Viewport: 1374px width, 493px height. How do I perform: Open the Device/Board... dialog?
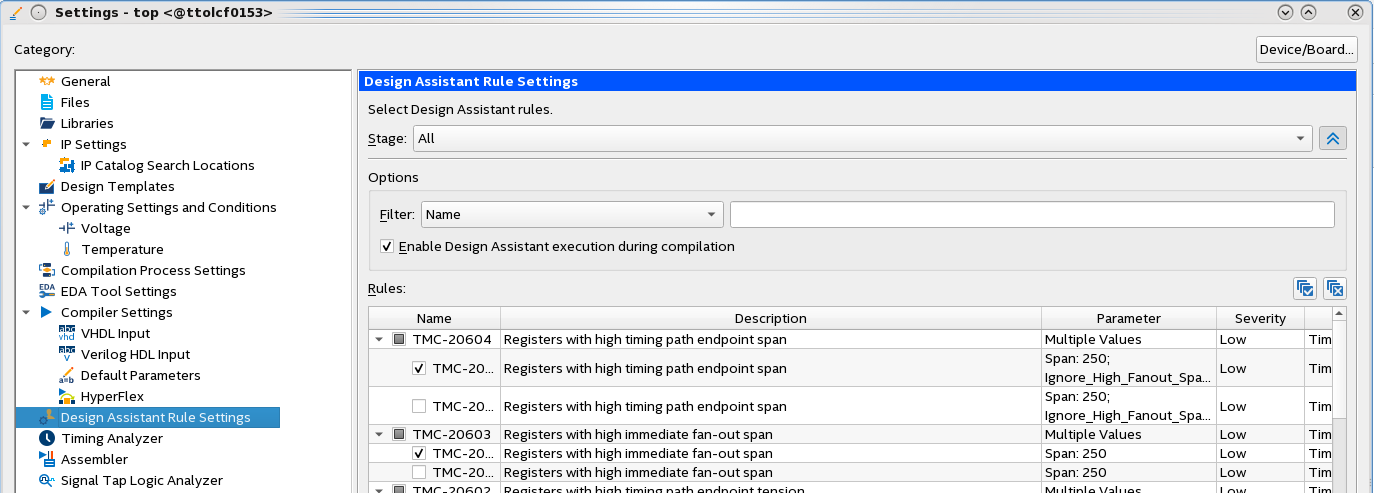[x=1307, y=50]
